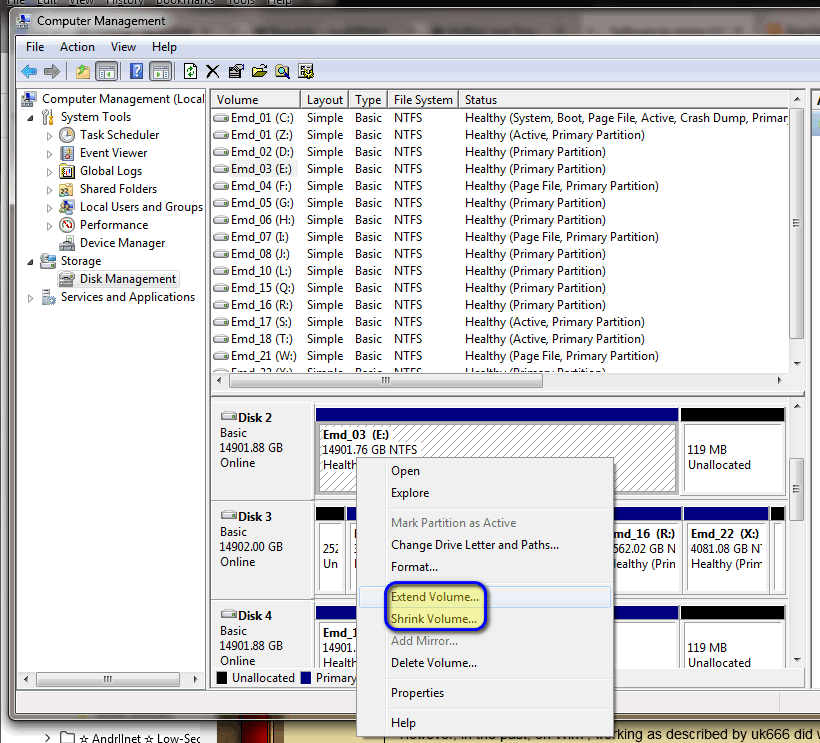Expand Services and Applications node
The height and width of the screenshot is (743, 820).
30,298
